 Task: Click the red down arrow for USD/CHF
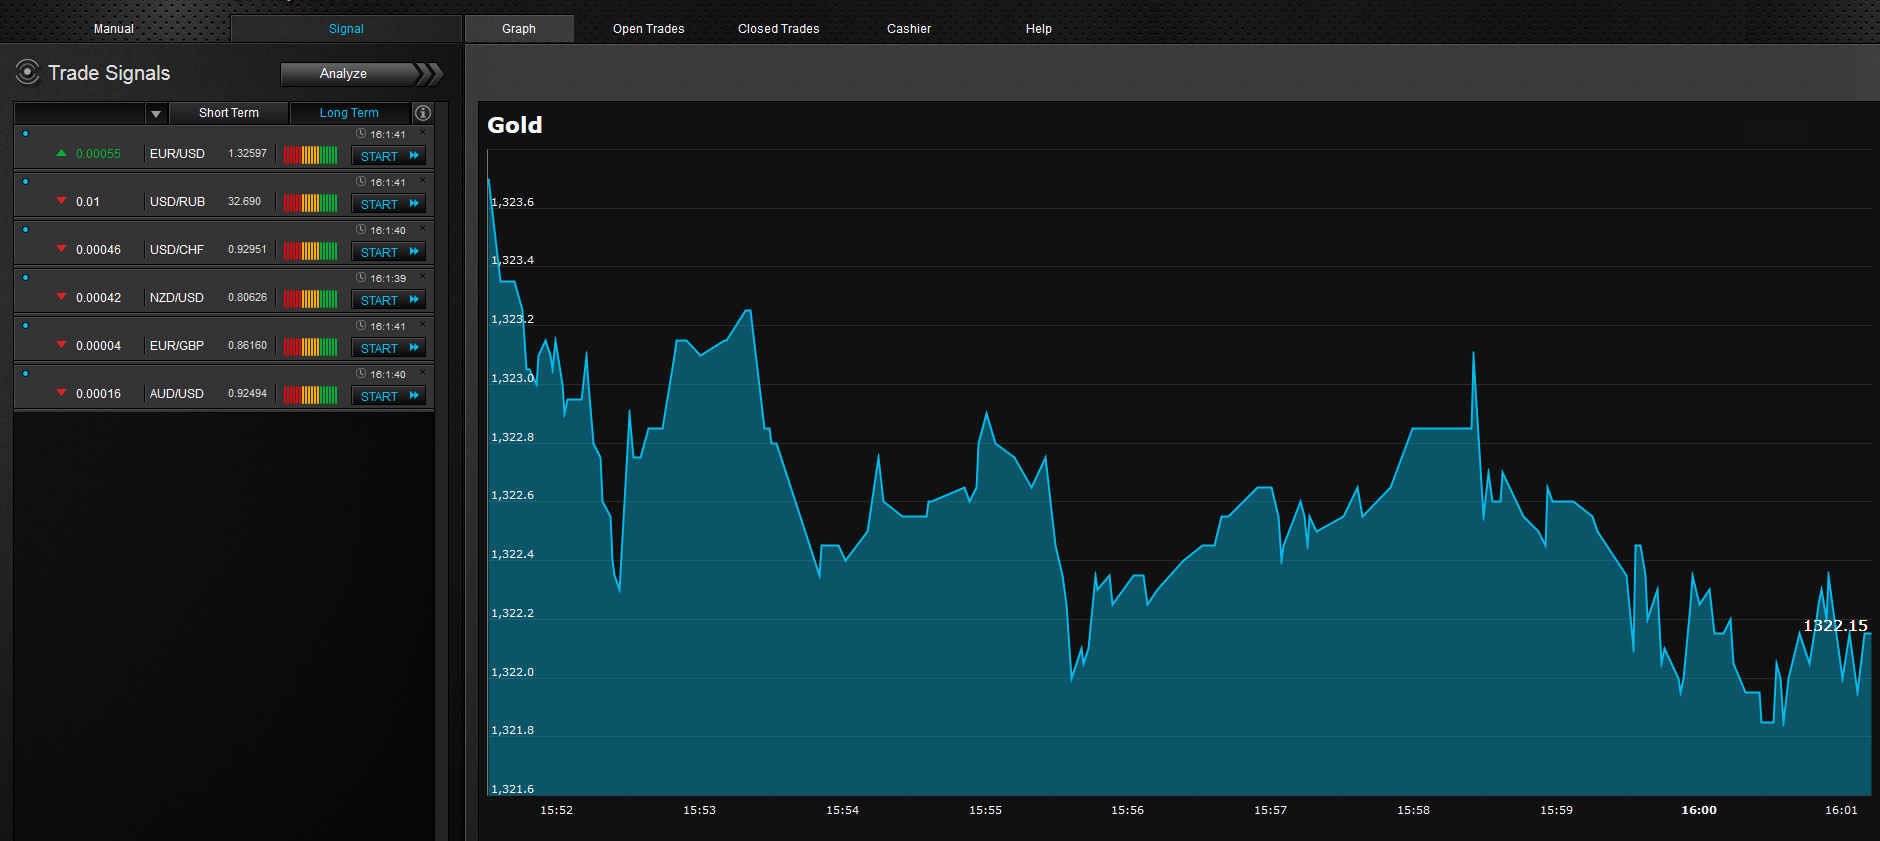click(x=62, y=249)
